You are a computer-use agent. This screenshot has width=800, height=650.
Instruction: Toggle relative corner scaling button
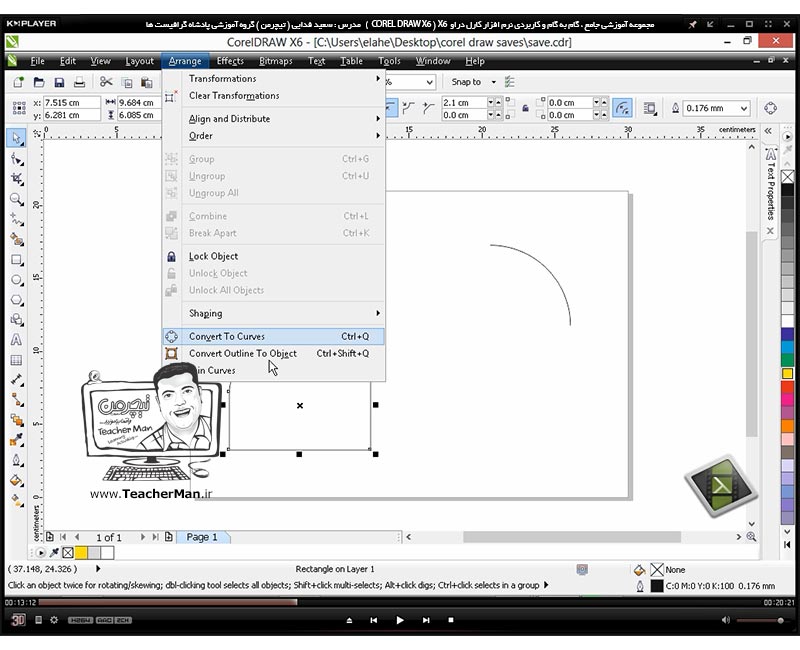tap(622, 108)
